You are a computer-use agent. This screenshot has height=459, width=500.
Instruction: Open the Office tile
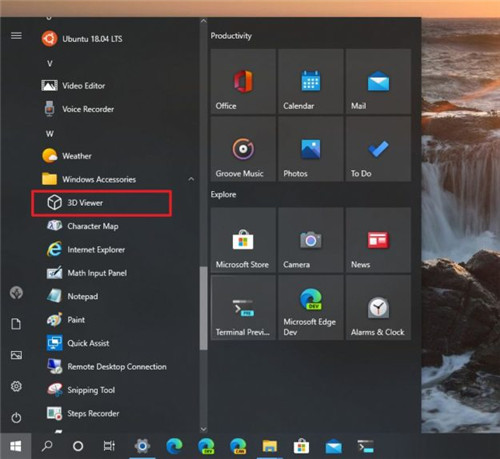pos(243,81)
